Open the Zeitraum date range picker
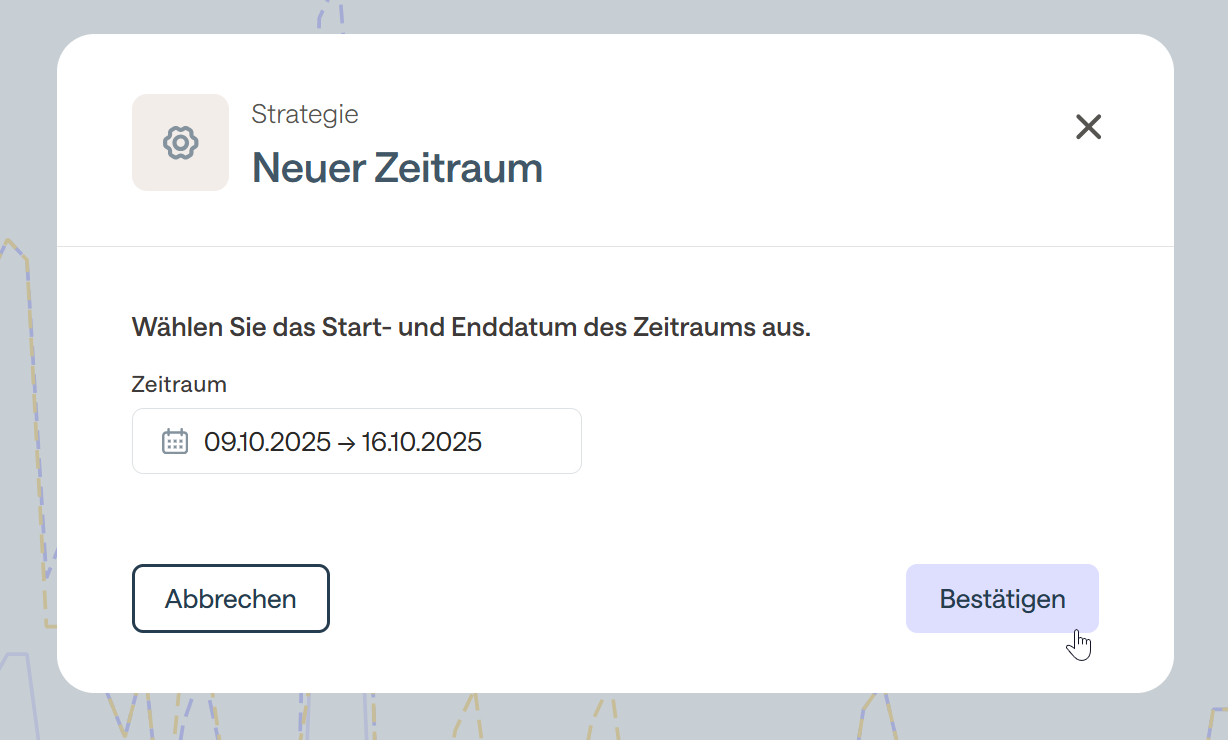The image size is (1228, 740). [x=356, y=441]
